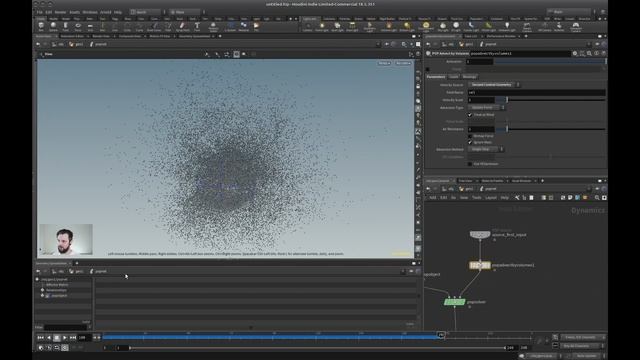Click the source_first_input node
Image resolution: width=640 pixels, height=360 pixels.
480,234
